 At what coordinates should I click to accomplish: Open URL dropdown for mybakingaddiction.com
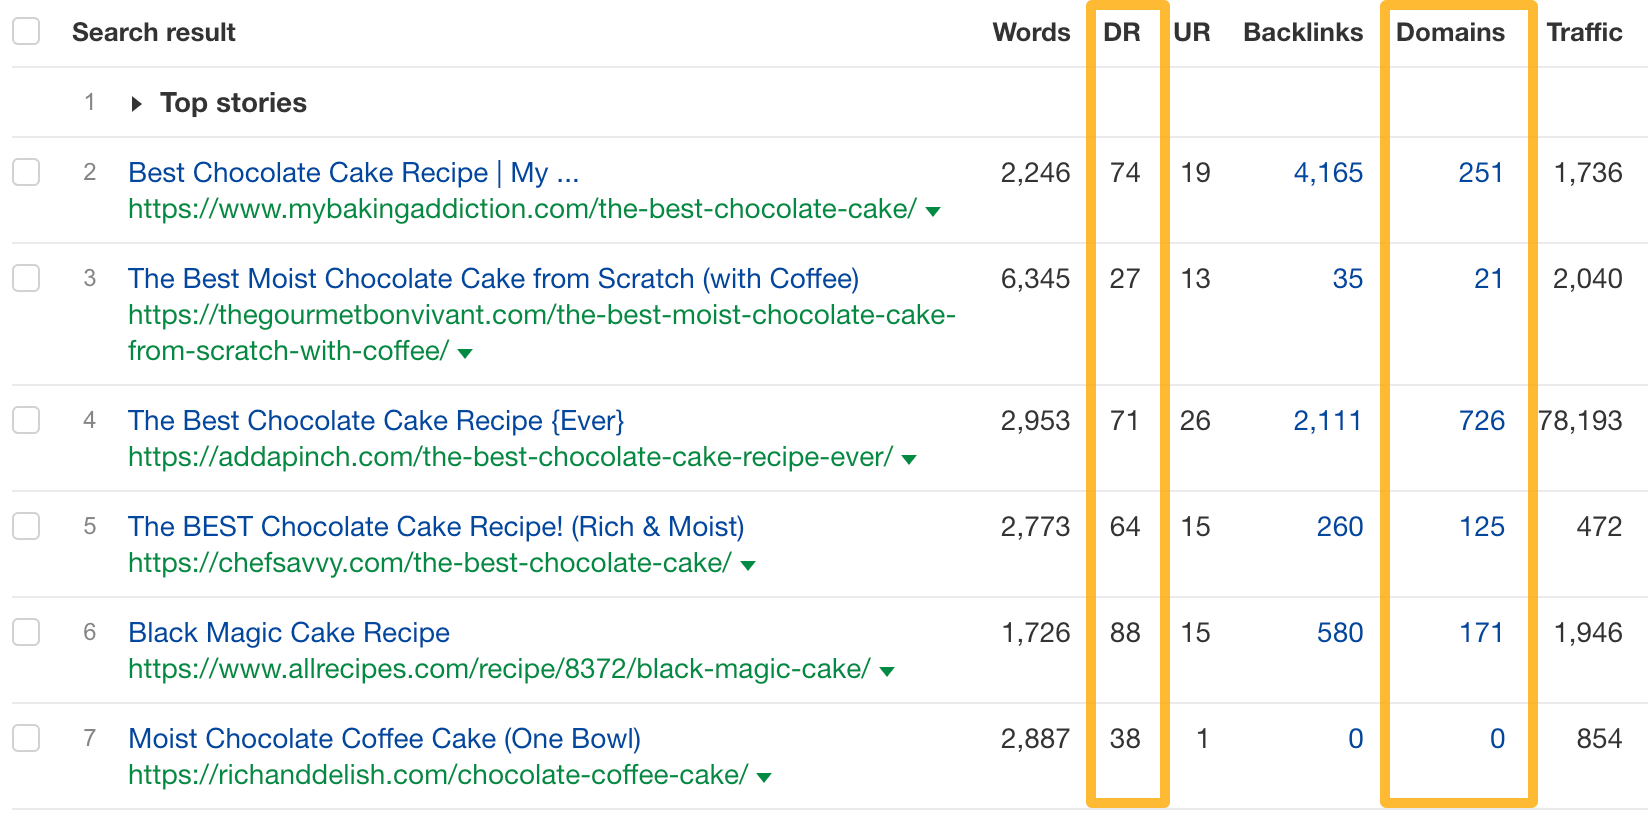coord(931,211)
